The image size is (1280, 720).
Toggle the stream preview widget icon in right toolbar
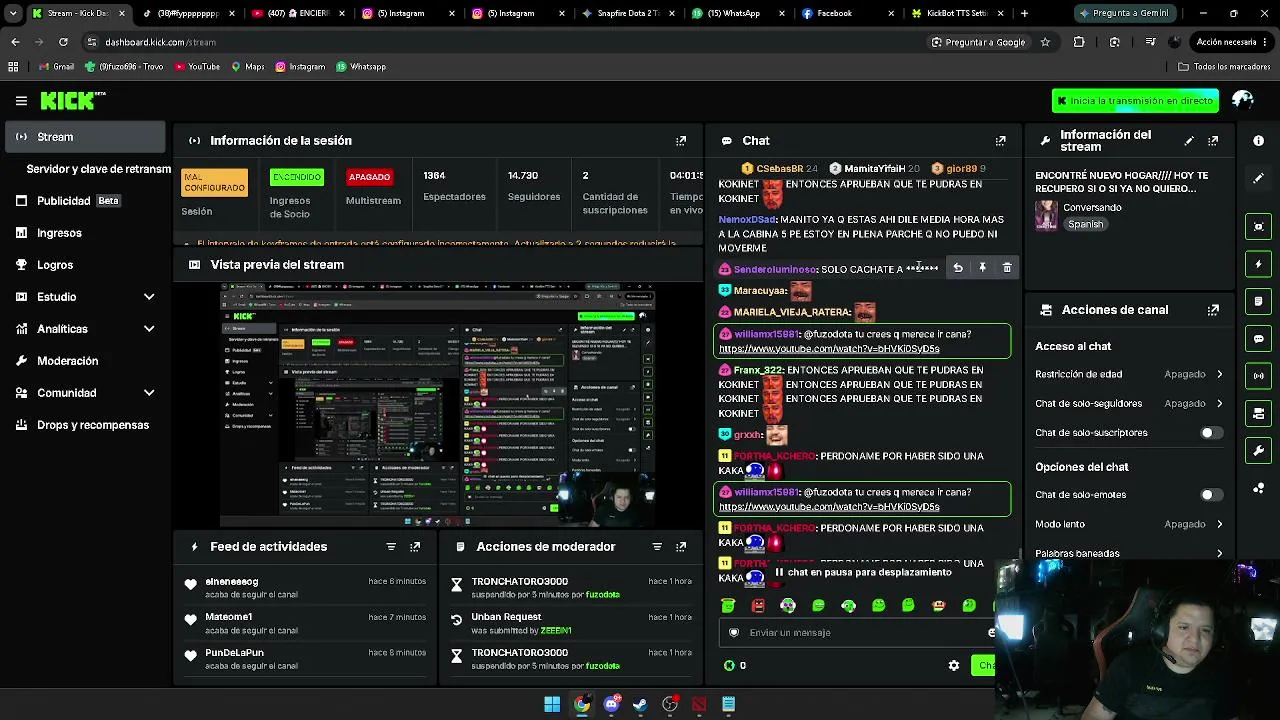(1258, 227)
